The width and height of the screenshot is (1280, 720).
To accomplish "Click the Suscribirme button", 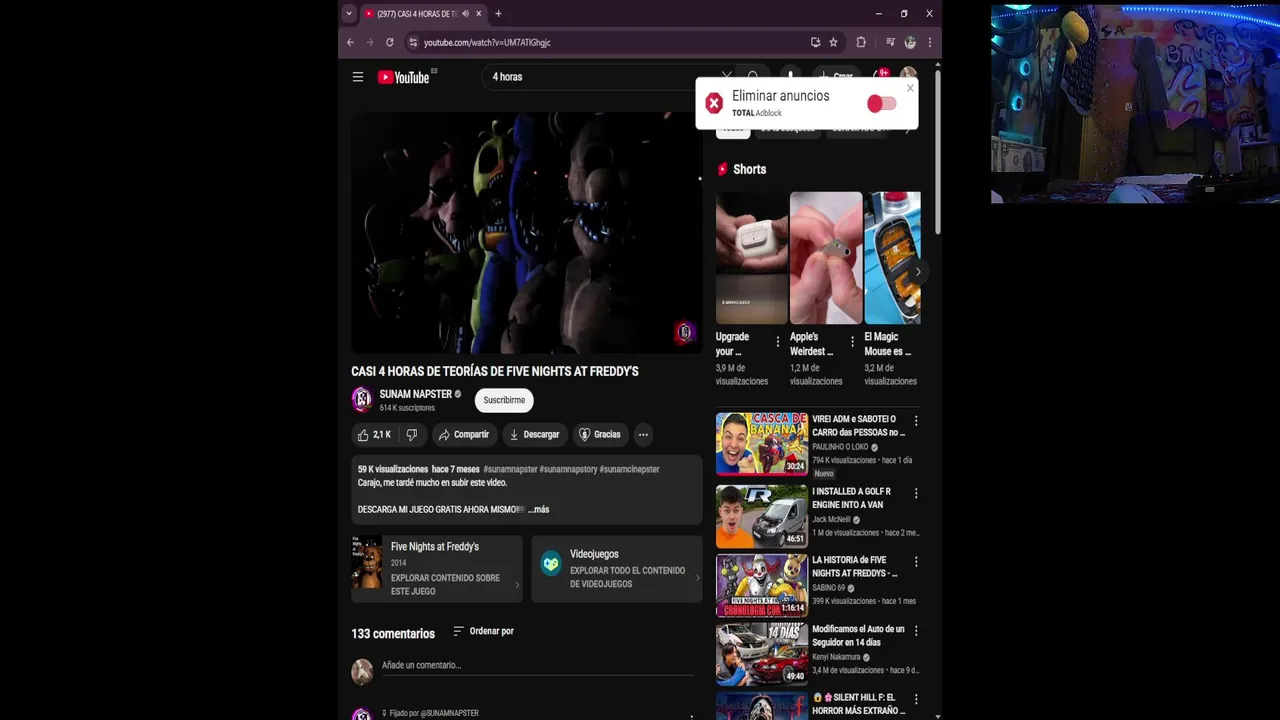I will pos(504,400).
